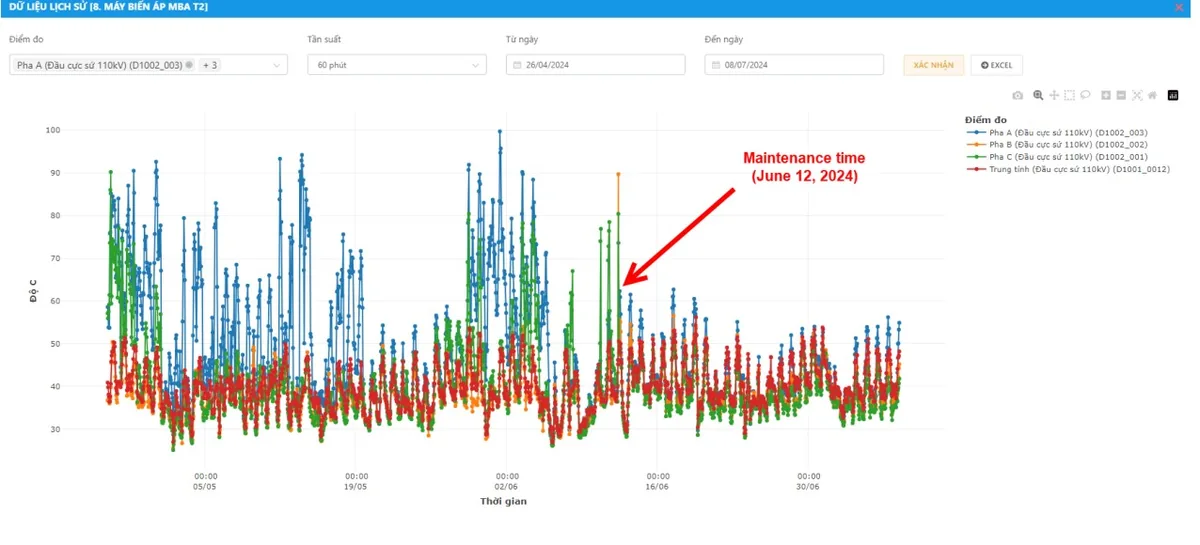The image size is (1200, 545).
Task: Select the Zoom magnifier tool
Action: [x=1039, y=95]
